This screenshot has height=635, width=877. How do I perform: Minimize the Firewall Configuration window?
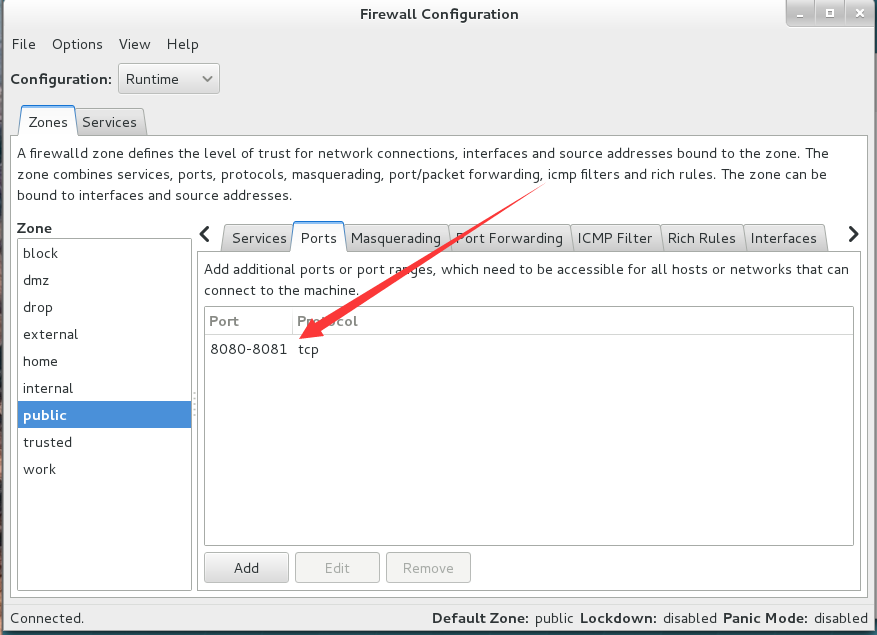point(800,13)
